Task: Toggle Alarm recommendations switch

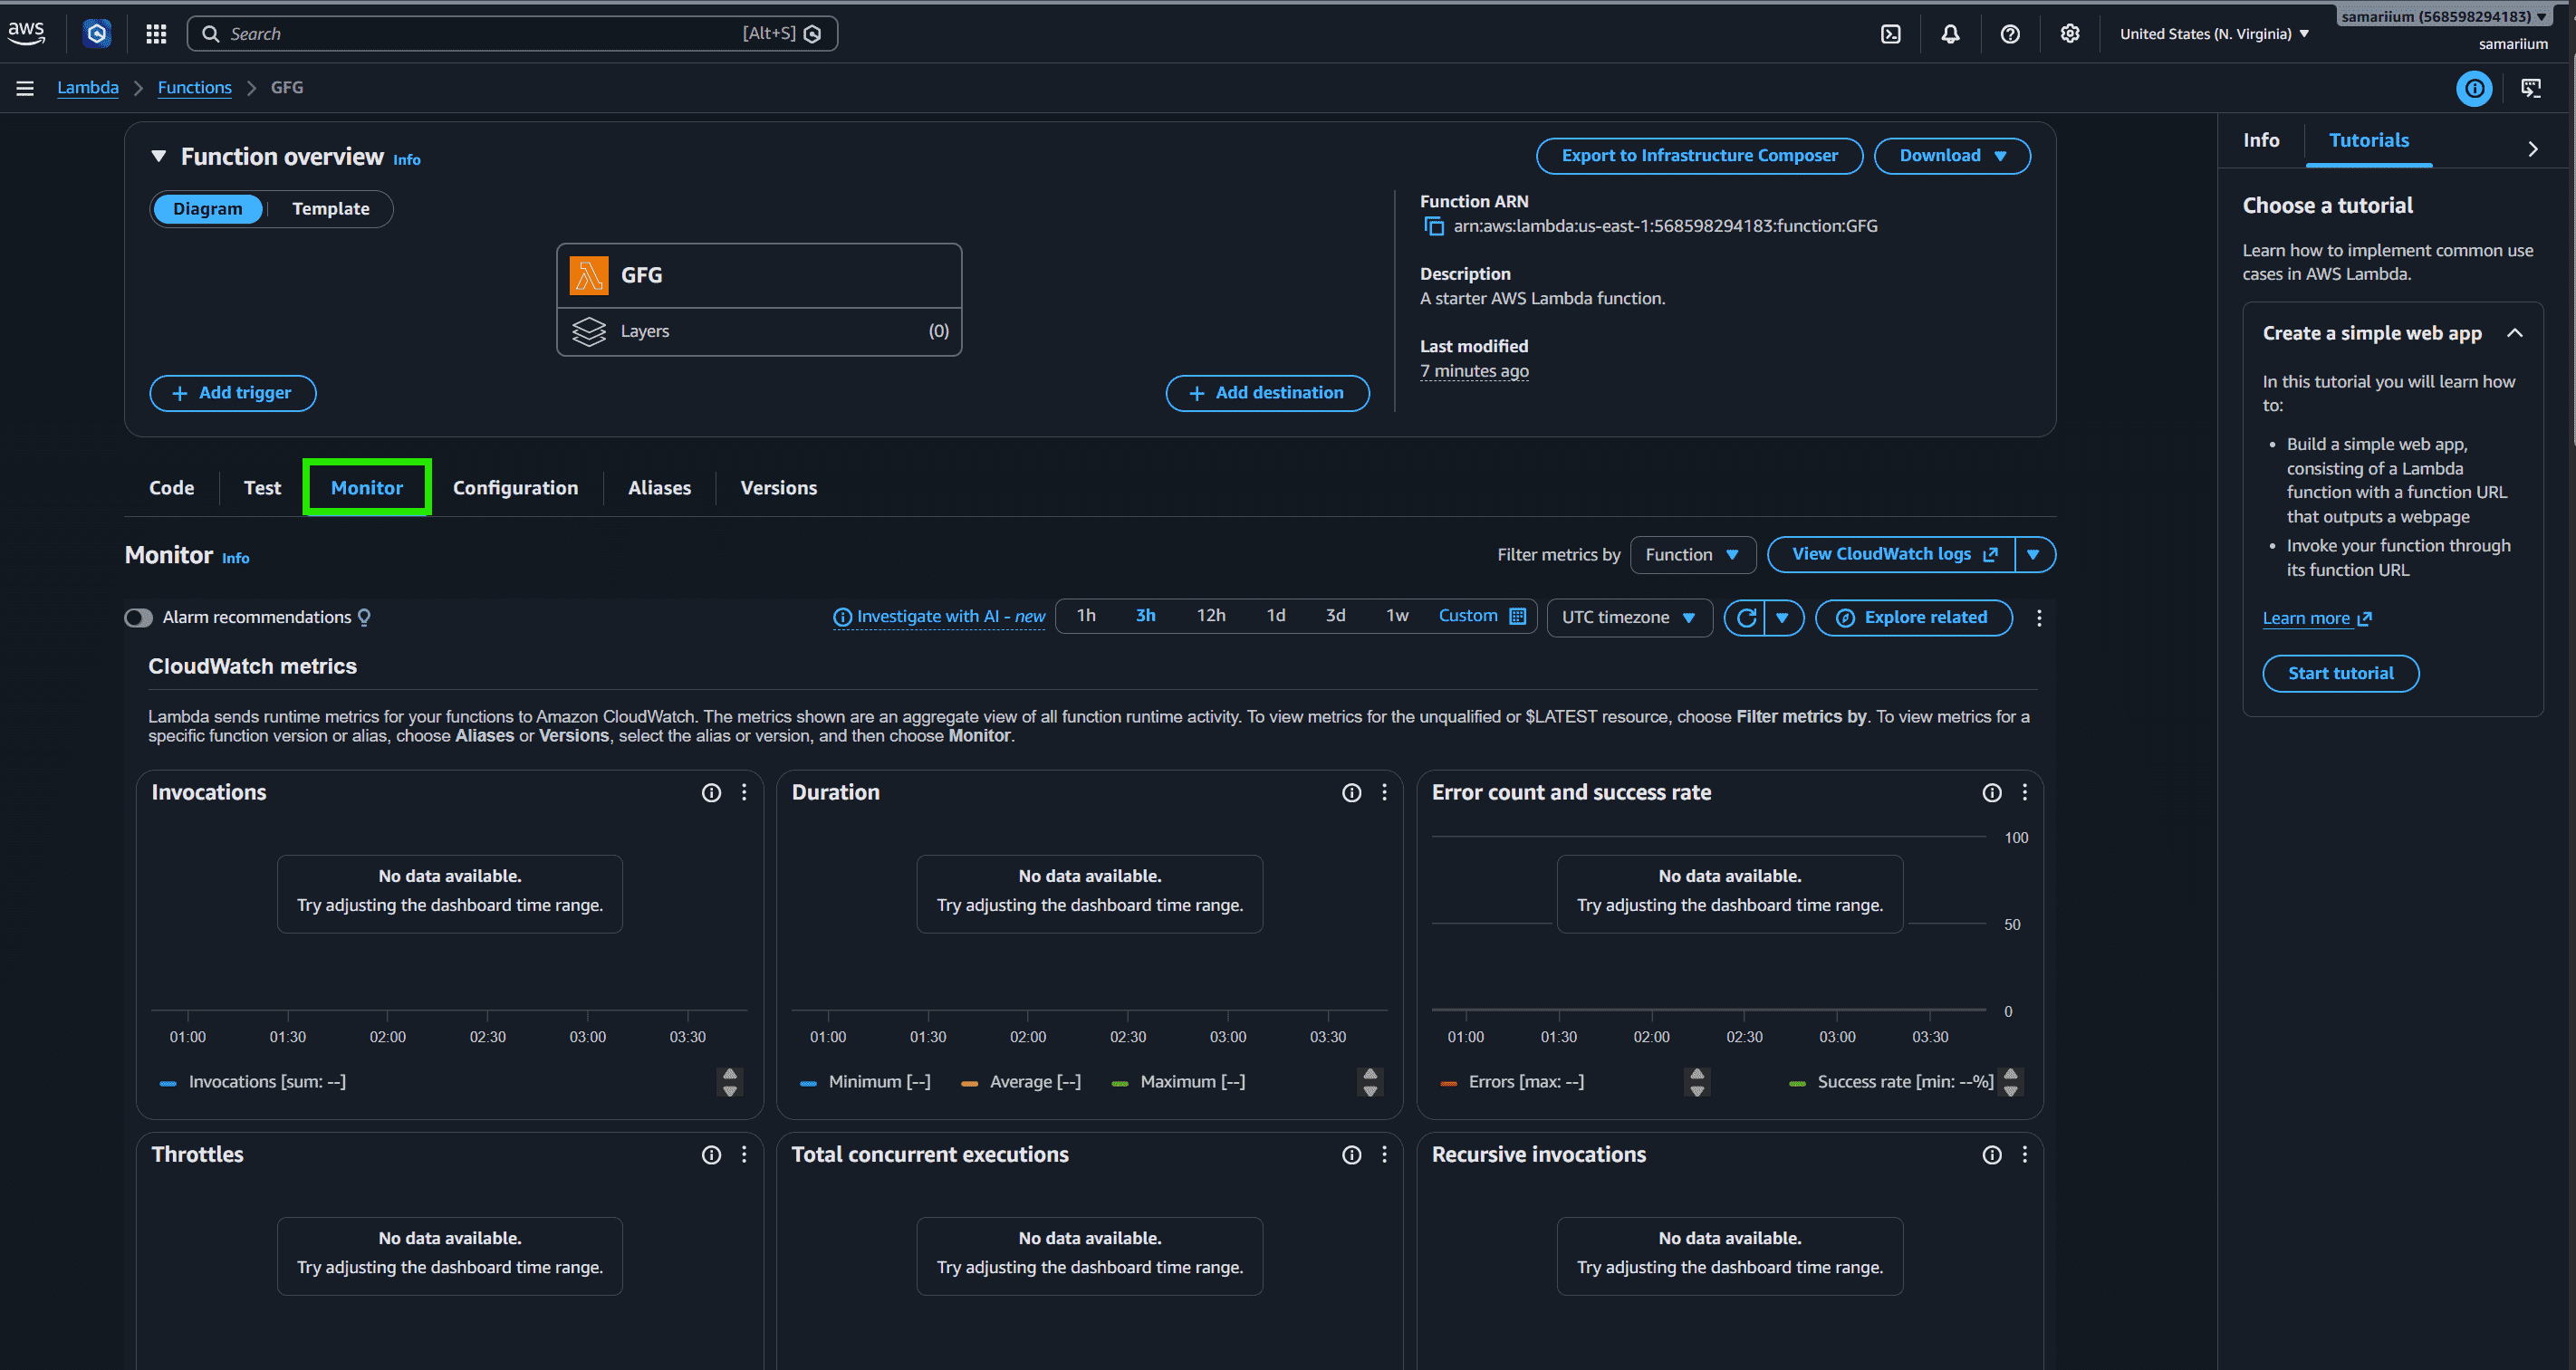Action: click(138, 618)
